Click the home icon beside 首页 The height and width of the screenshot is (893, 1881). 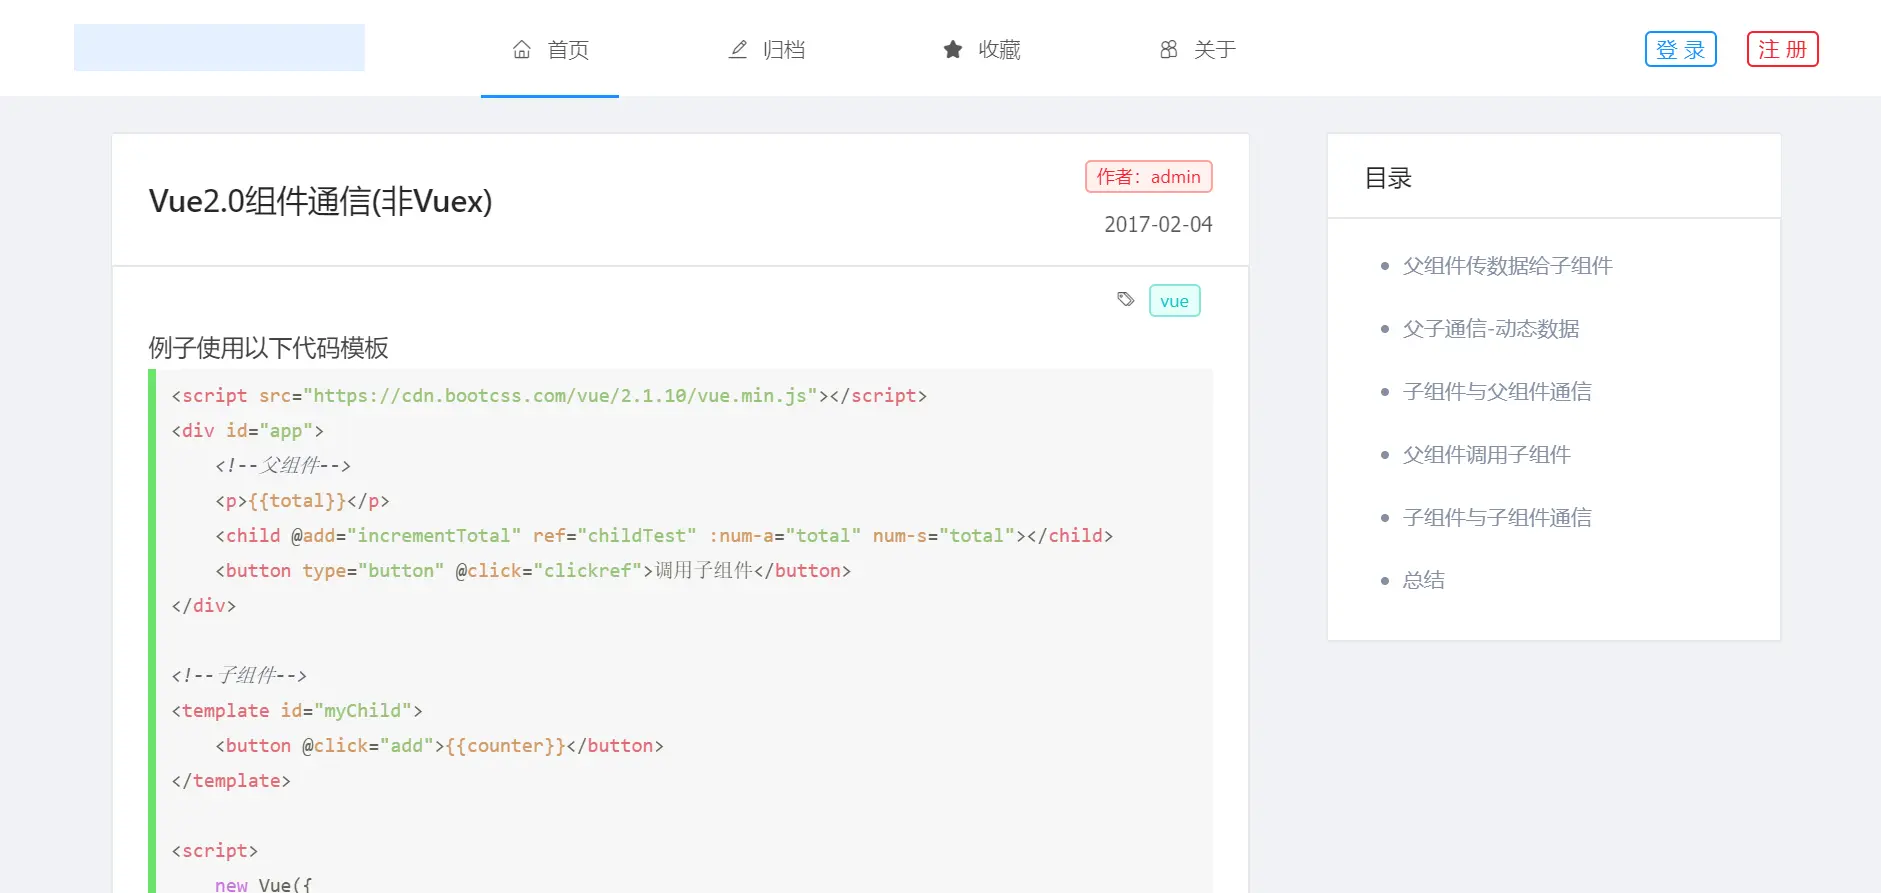tap(522, 49)
